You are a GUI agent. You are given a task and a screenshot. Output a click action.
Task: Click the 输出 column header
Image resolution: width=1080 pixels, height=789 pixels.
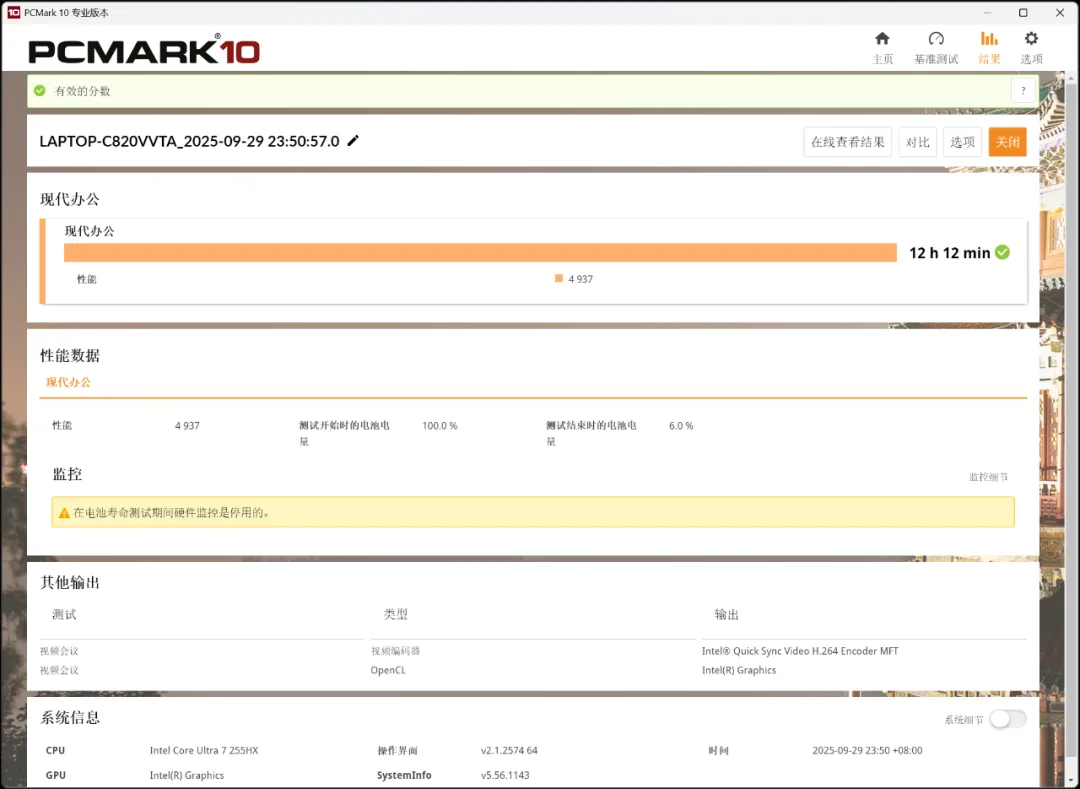727,614
